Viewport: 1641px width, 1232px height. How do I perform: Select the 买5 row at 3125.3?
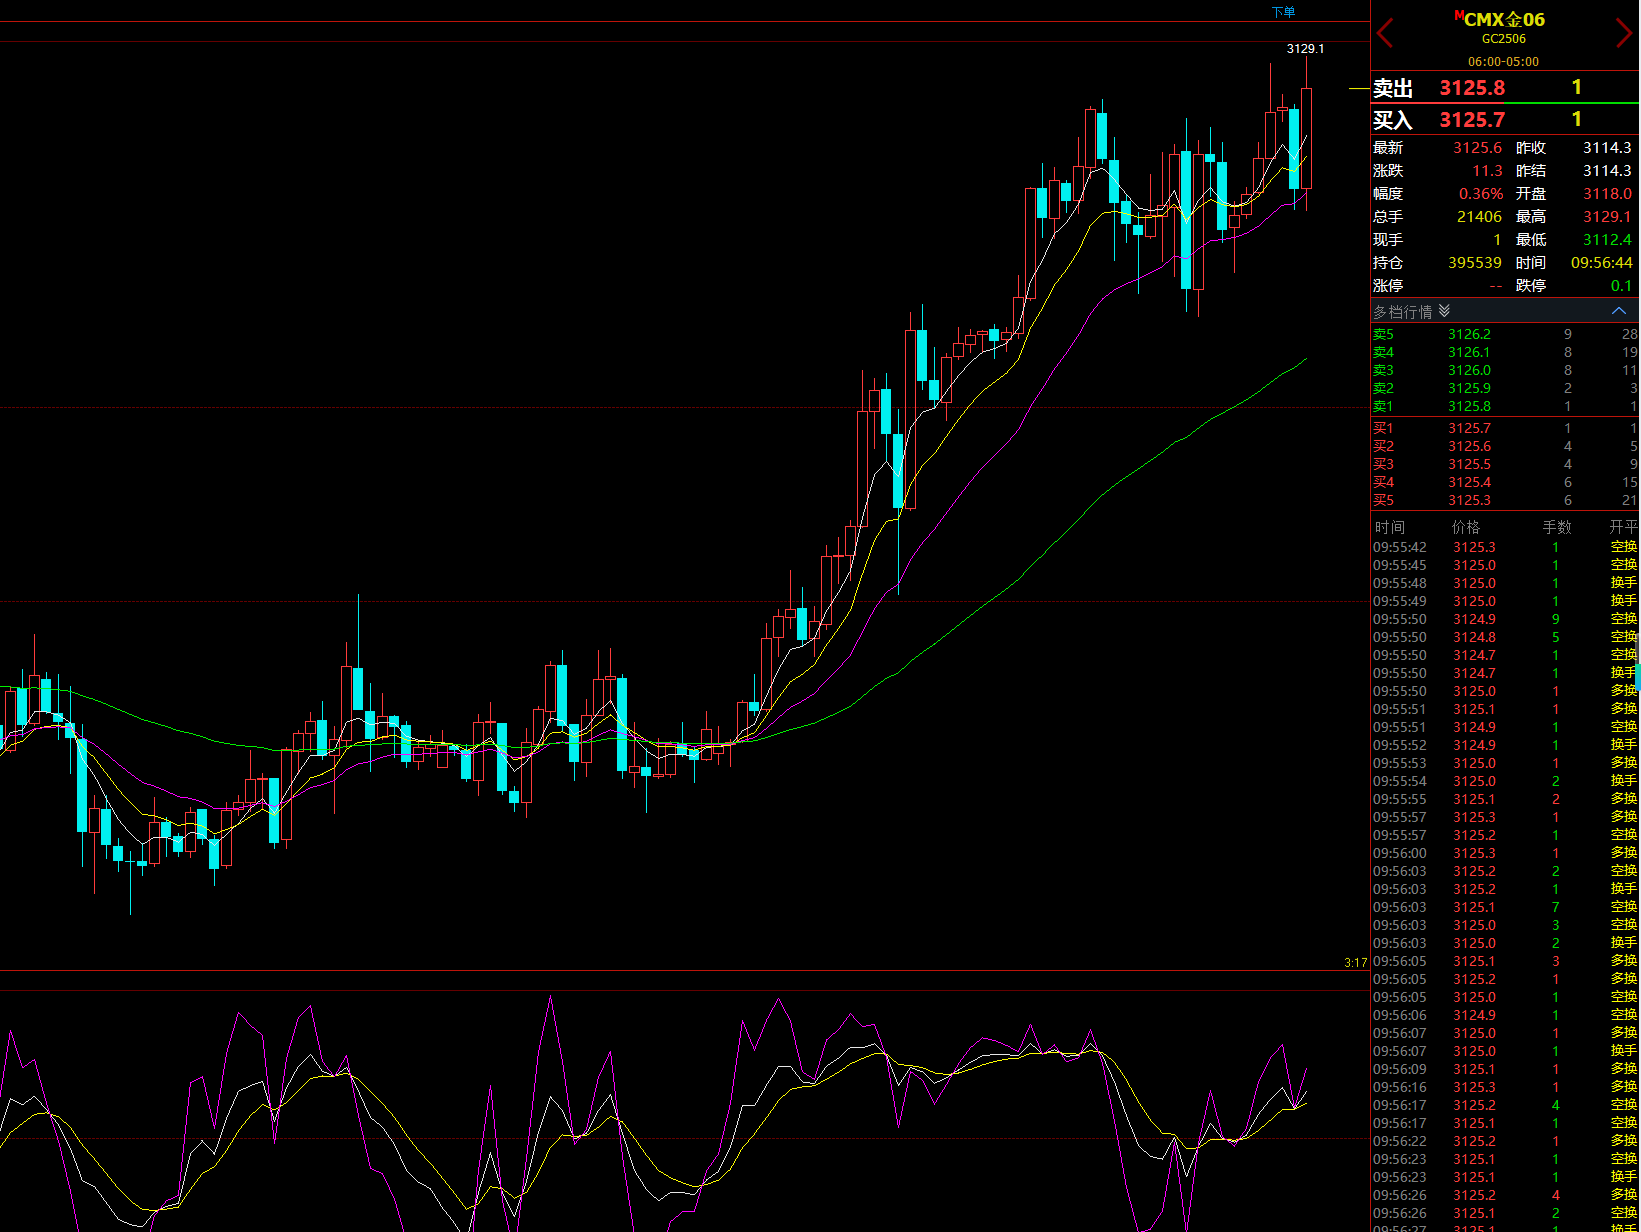point(1505,500)
